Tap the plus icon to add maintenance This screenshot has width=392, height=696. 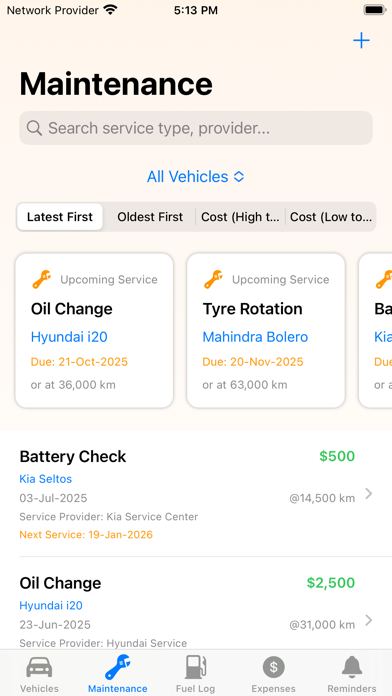point(361,40)
